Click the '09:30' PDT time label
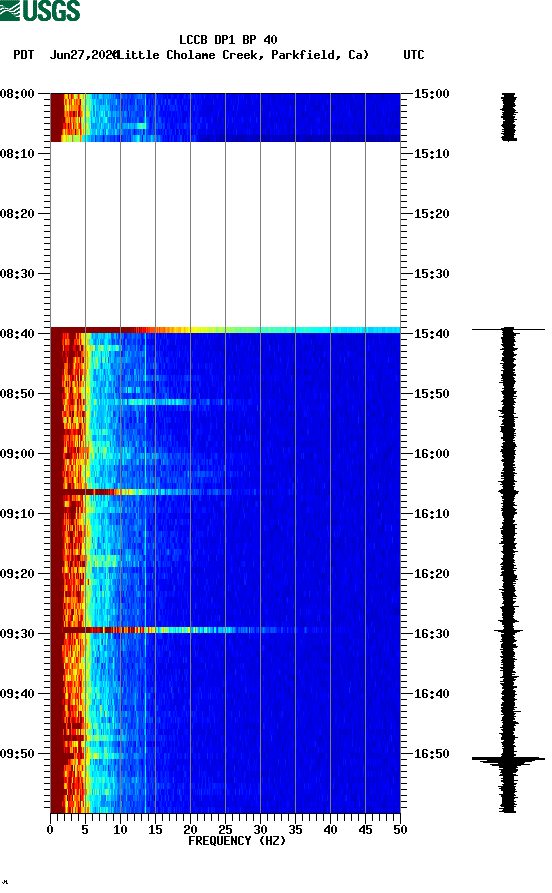This screenshot has height=893, width=552. click(18, 634)
